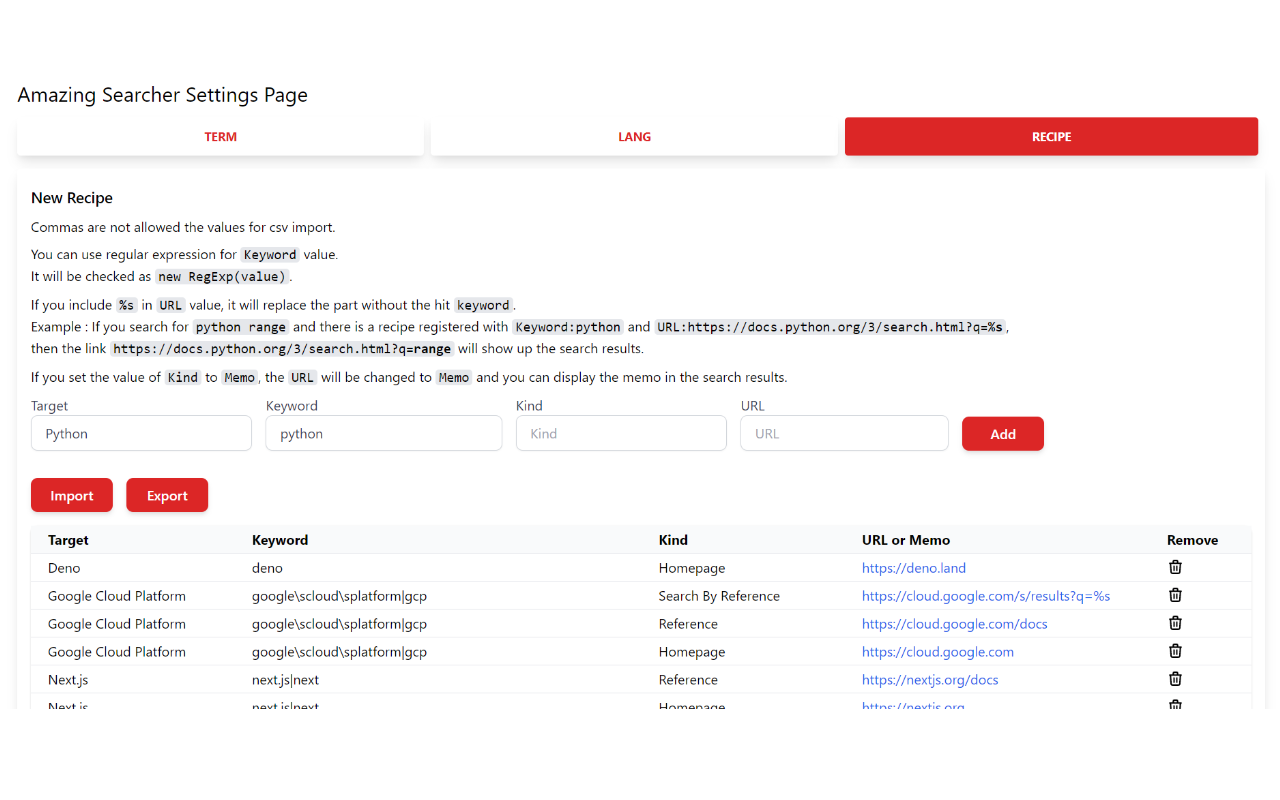Follow the https://cloud.google.com/docs link
The image size is (1280, 800).
[x=954, y=624]
